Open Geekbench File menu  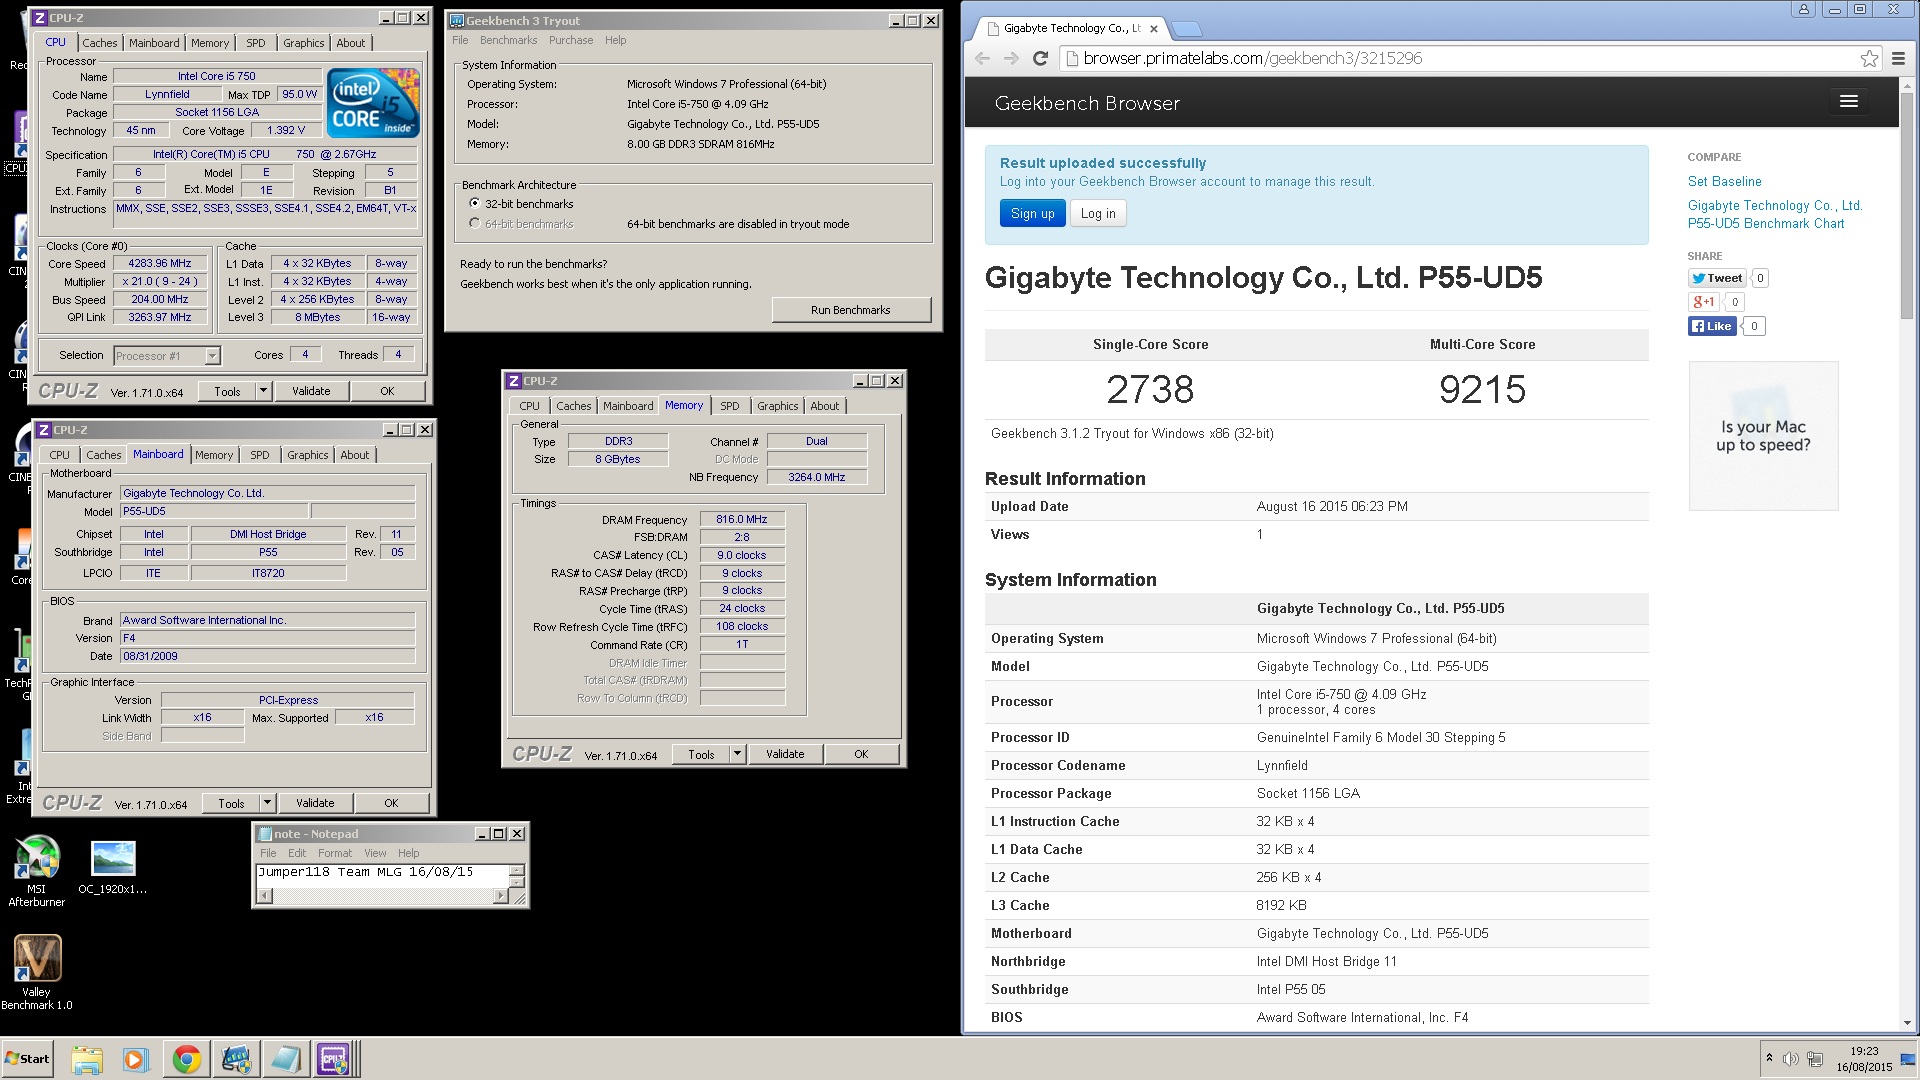click(460, 40)
